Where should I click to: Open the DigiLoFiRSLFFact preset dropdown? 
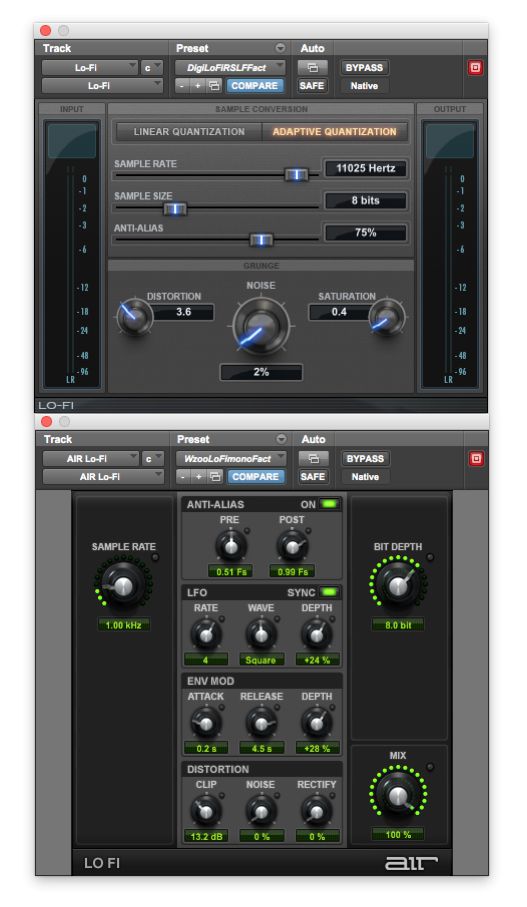click(x=230, y=68)
